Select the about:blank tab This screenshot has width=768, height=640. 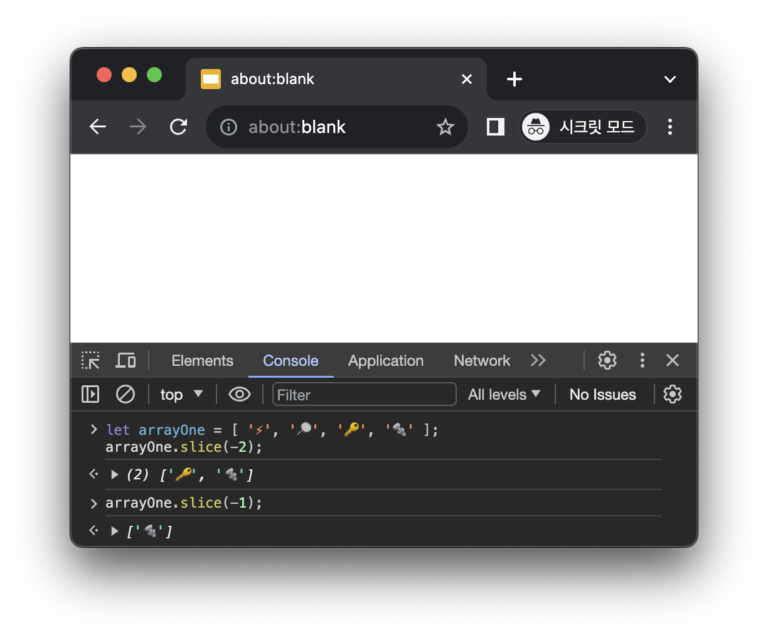pos(336,79)
